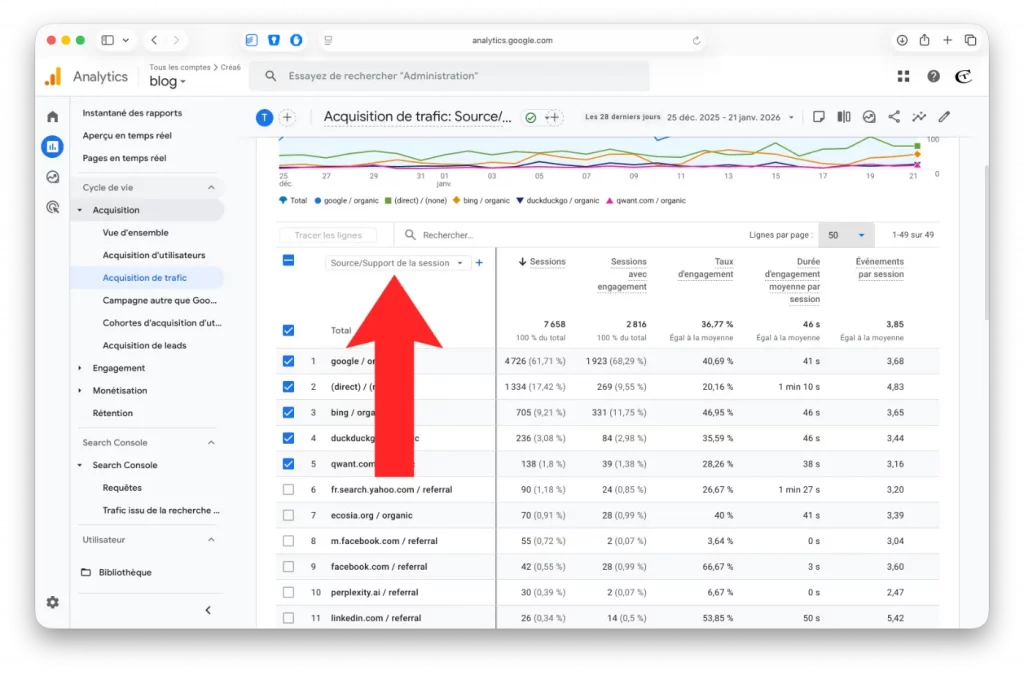Expand the Engagement section in sidebar

click(x=80, y=368)
